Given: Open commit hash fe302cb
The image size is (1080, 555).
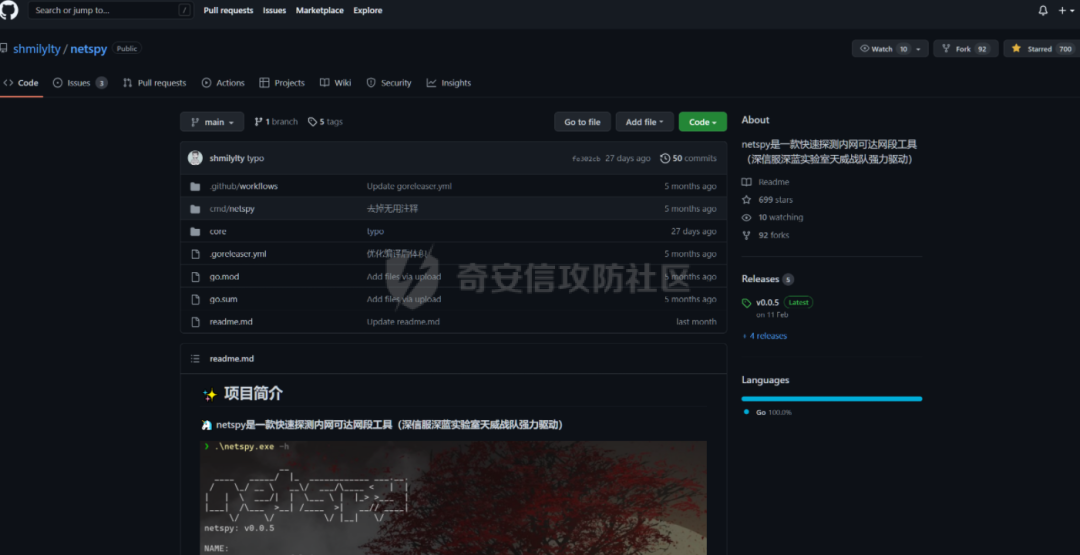Looking at the screenshot, I should (x=586, y=158).
